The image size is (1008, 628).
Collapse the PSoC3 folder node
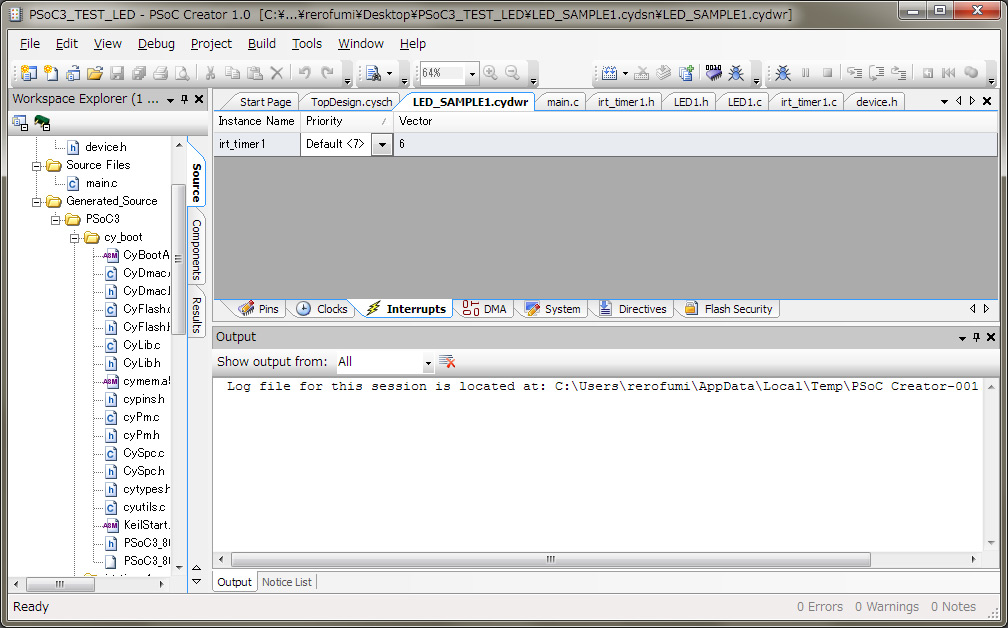(x=57, y=220)
